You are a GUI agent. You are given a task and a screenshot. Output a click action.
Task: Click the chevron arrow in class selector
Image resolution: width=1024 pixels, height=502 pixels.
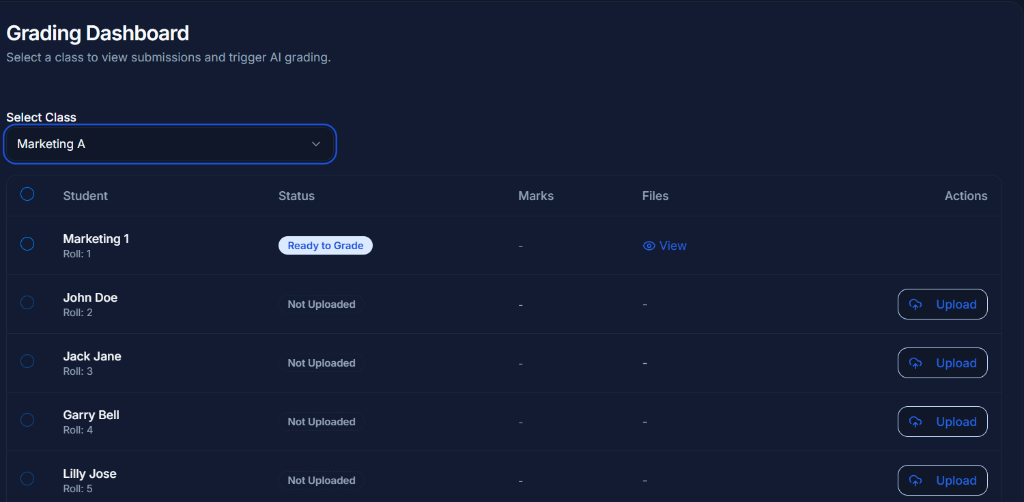click(316, 144)
